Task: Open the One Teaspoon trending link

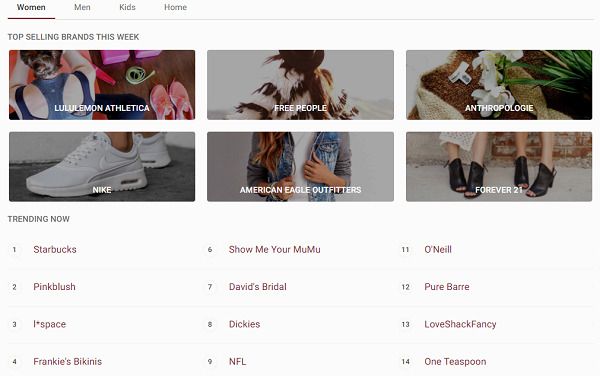Action: point(455,362)
